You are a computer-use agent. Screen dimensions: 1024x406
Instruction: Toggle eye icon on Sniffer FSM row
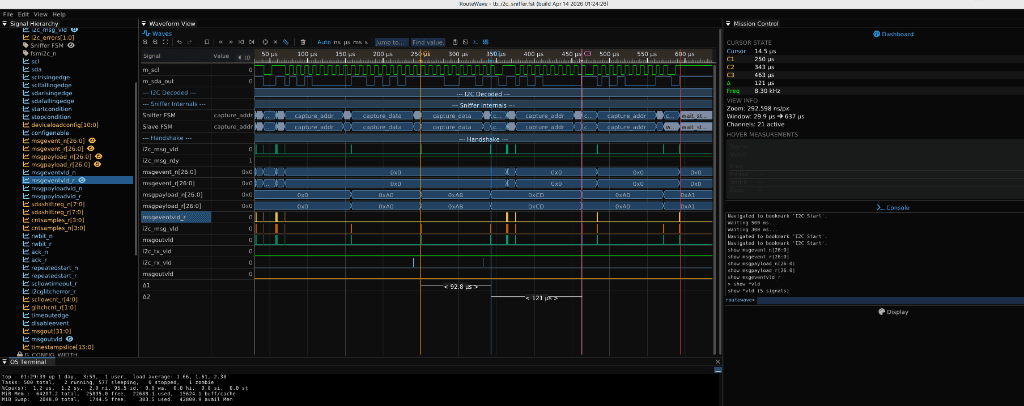coord(71,46)
